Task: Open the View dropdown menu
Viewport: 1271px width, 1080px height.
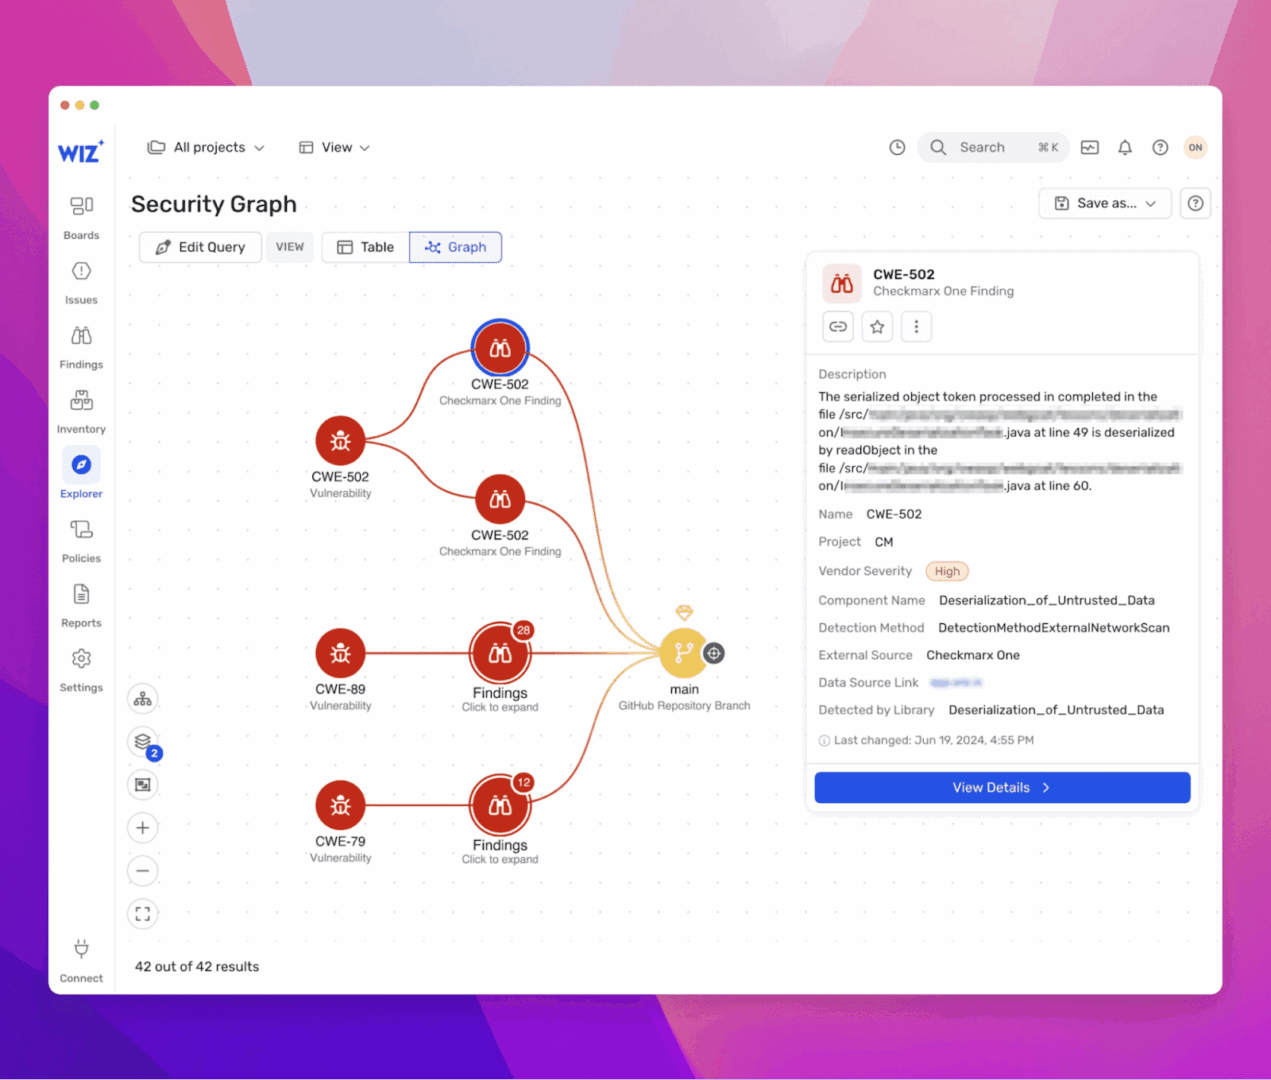Action: click(x=335, y=148)
